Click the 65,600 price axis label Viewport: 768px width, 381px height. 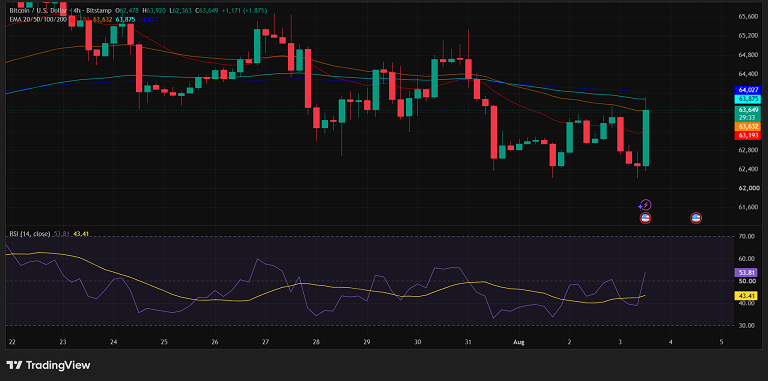(x=748, y=17)
